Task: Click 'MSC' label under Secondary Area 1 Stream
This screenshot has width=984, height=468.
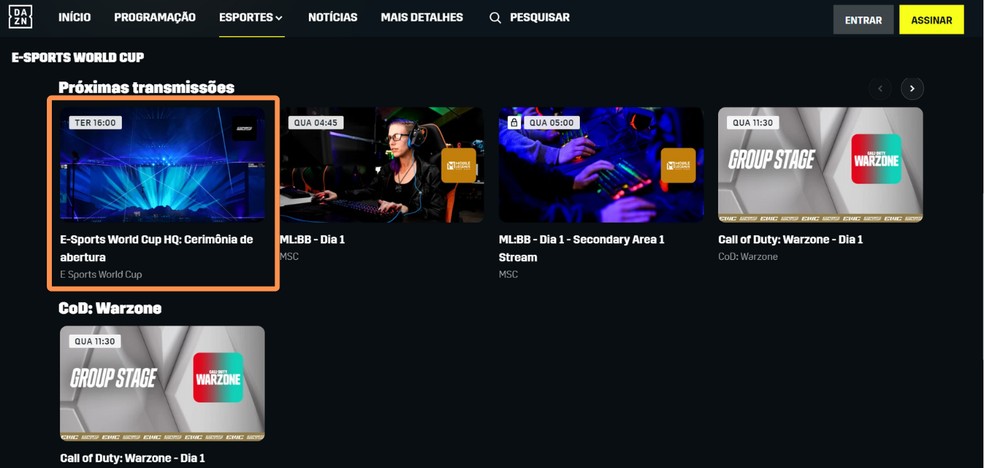Action: coord(508,275)
